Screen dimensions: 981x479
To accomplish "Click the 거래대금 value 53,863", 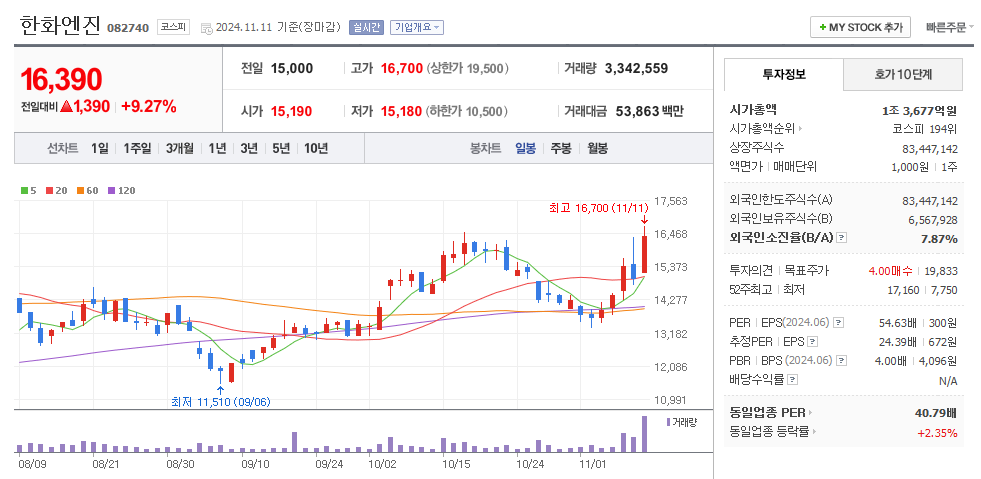I will [x=638, y=112].
